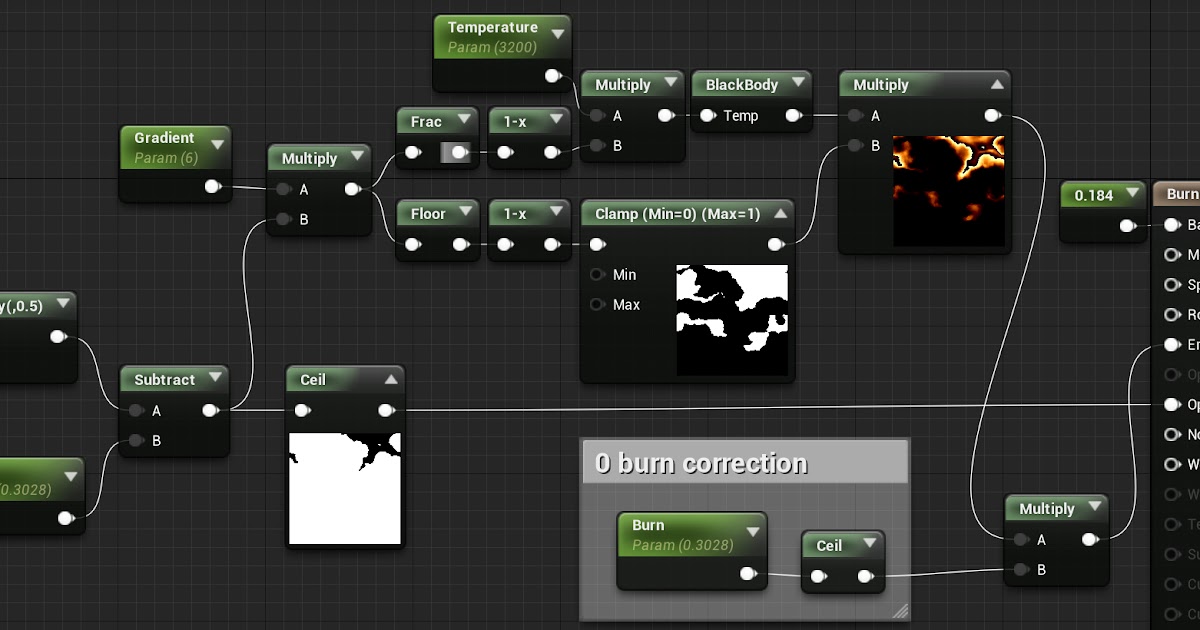Viewport: 1200px width, 630px height.
Task: Click the Temperature parameter's output pin
Action: coord(553,74)
